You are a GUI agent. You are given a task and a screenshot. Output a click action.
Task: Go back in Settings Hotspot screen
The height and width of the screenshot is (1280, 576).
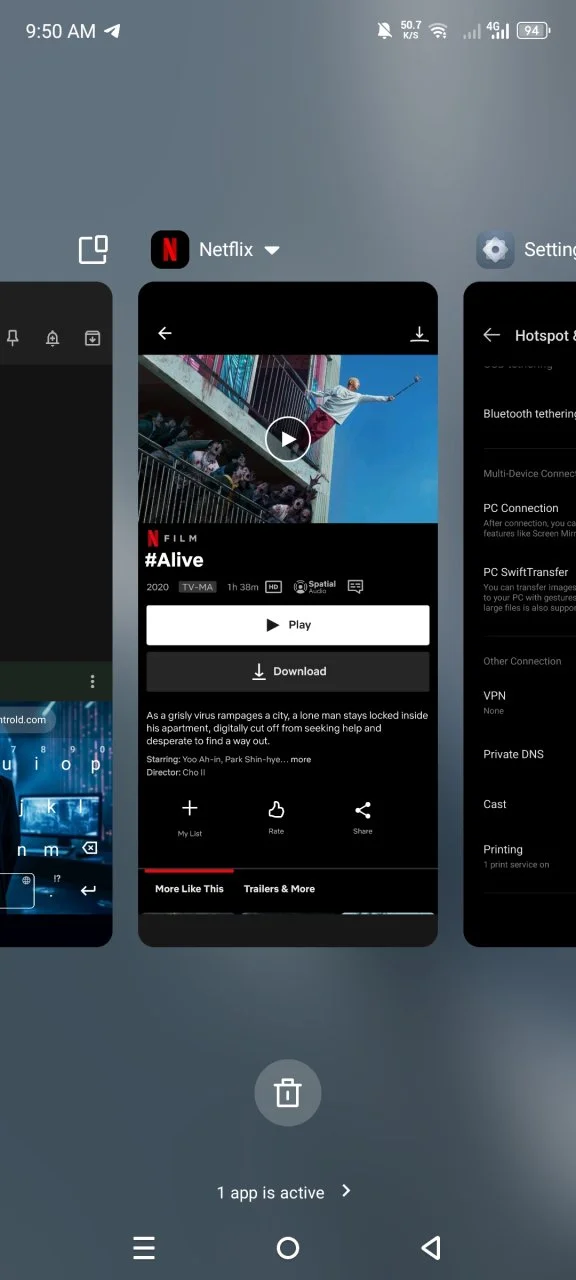click(491, 335)
